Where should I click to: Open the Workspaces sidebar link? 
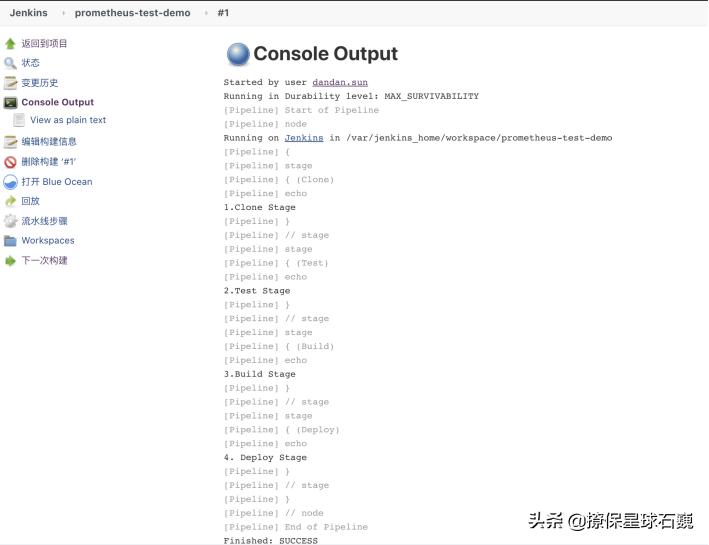(x=48, y=241)
